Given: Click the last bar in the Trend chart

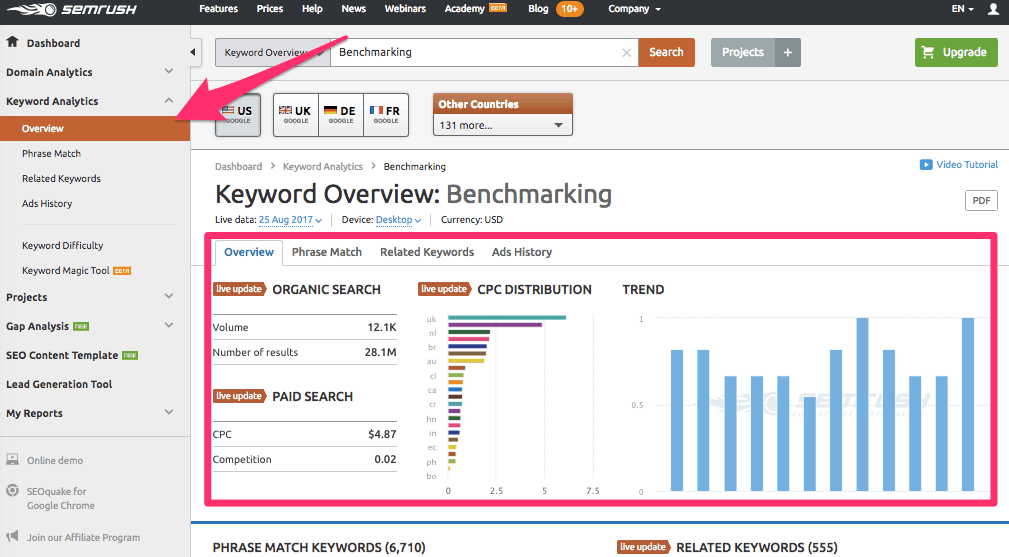Looking at the screenshot, I should pos(968,405).
